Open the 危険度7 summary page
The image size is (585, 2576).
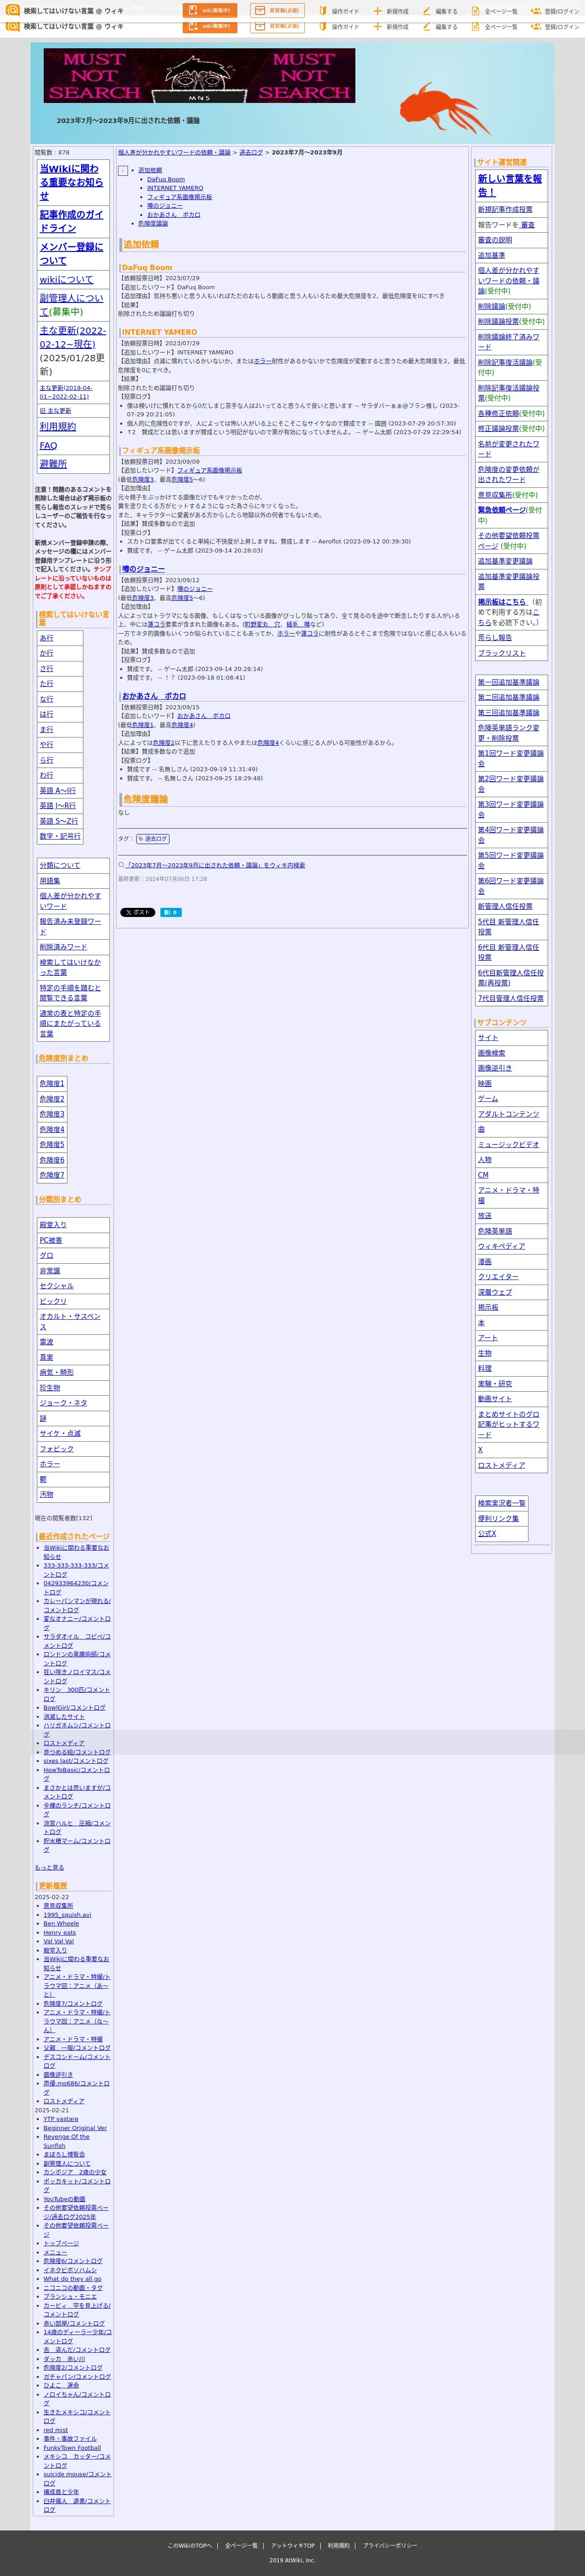point(51,1175)
